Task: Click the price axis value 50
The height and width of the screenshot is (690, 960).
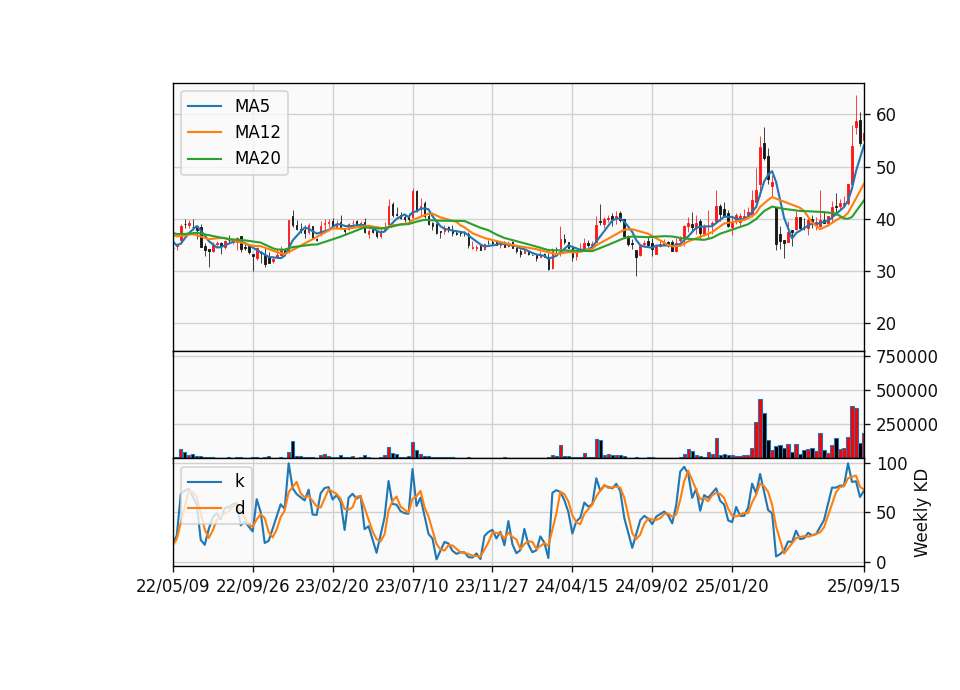Action: click(885, 167)
